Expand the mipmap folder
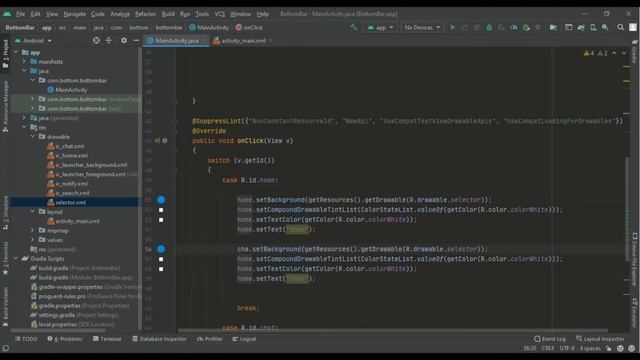Image resolution: width=640 pixels, height=360 pixels. point(33,230)
